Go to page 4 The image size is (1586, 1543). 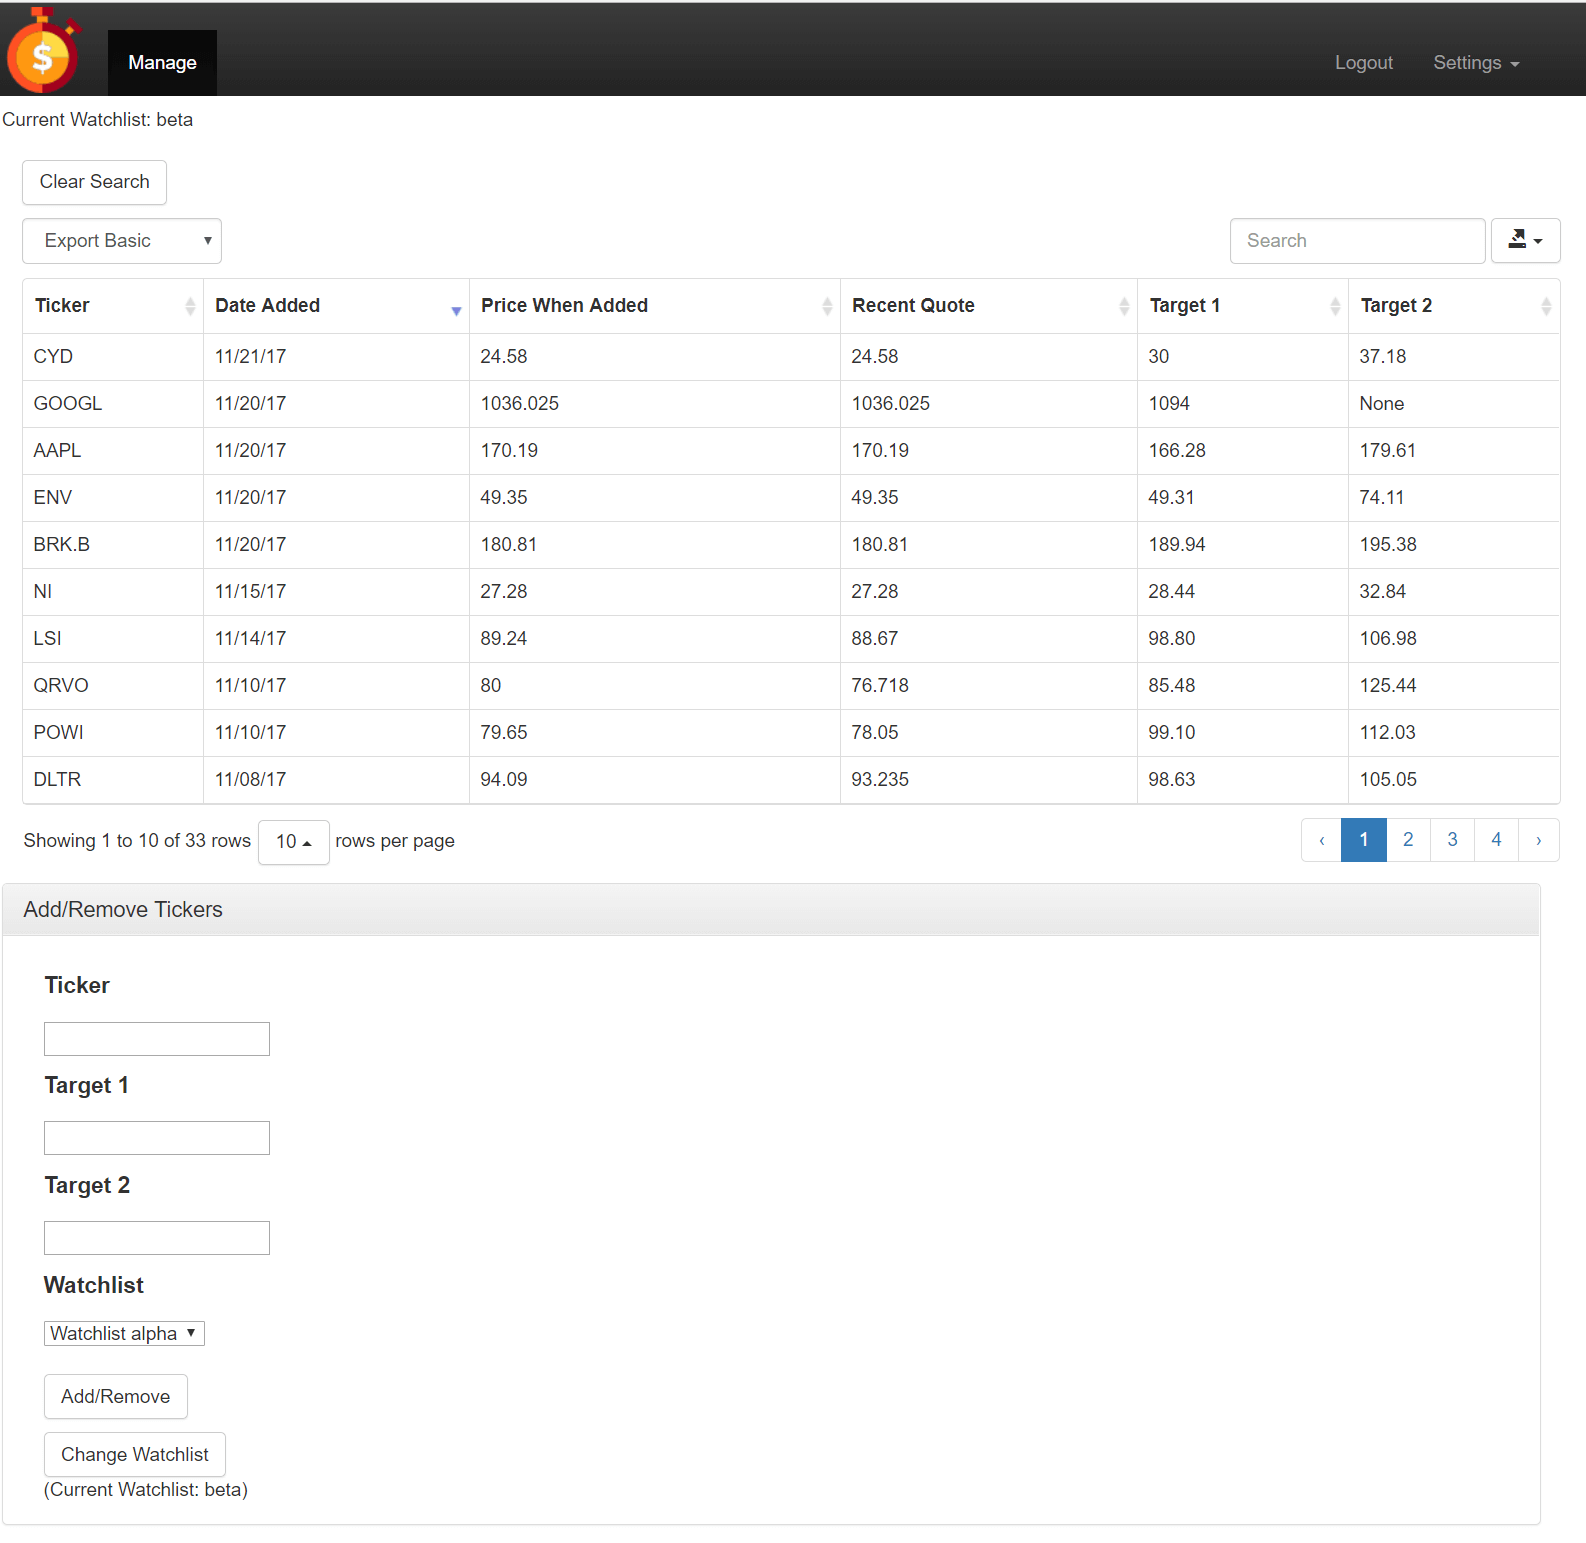click(x=1496, y=840)
